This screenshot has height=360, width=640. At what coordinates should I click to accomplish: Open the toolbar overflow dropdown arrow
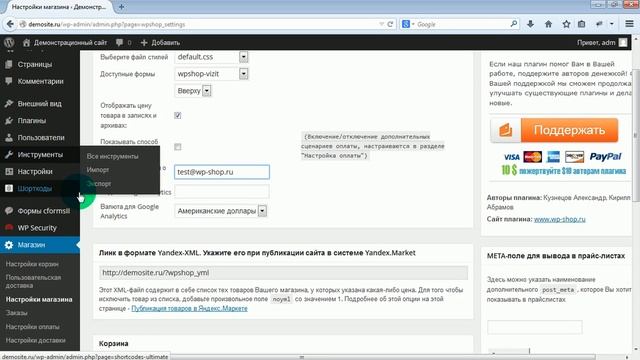pos(611,24)
